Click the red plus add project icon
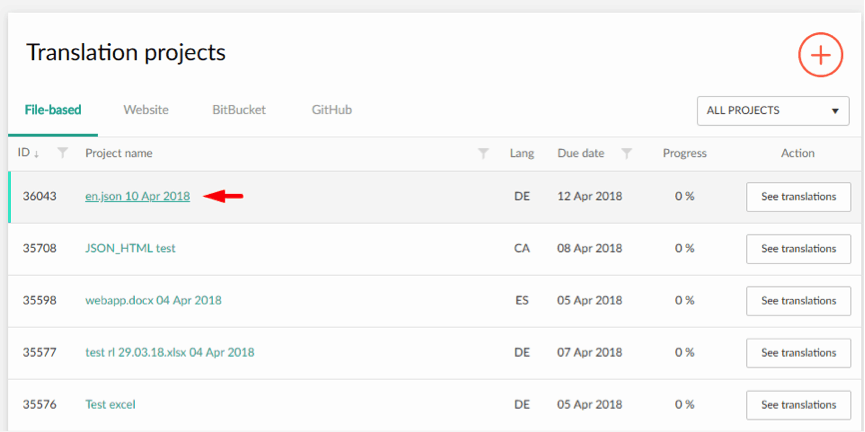 pos(820,55)
